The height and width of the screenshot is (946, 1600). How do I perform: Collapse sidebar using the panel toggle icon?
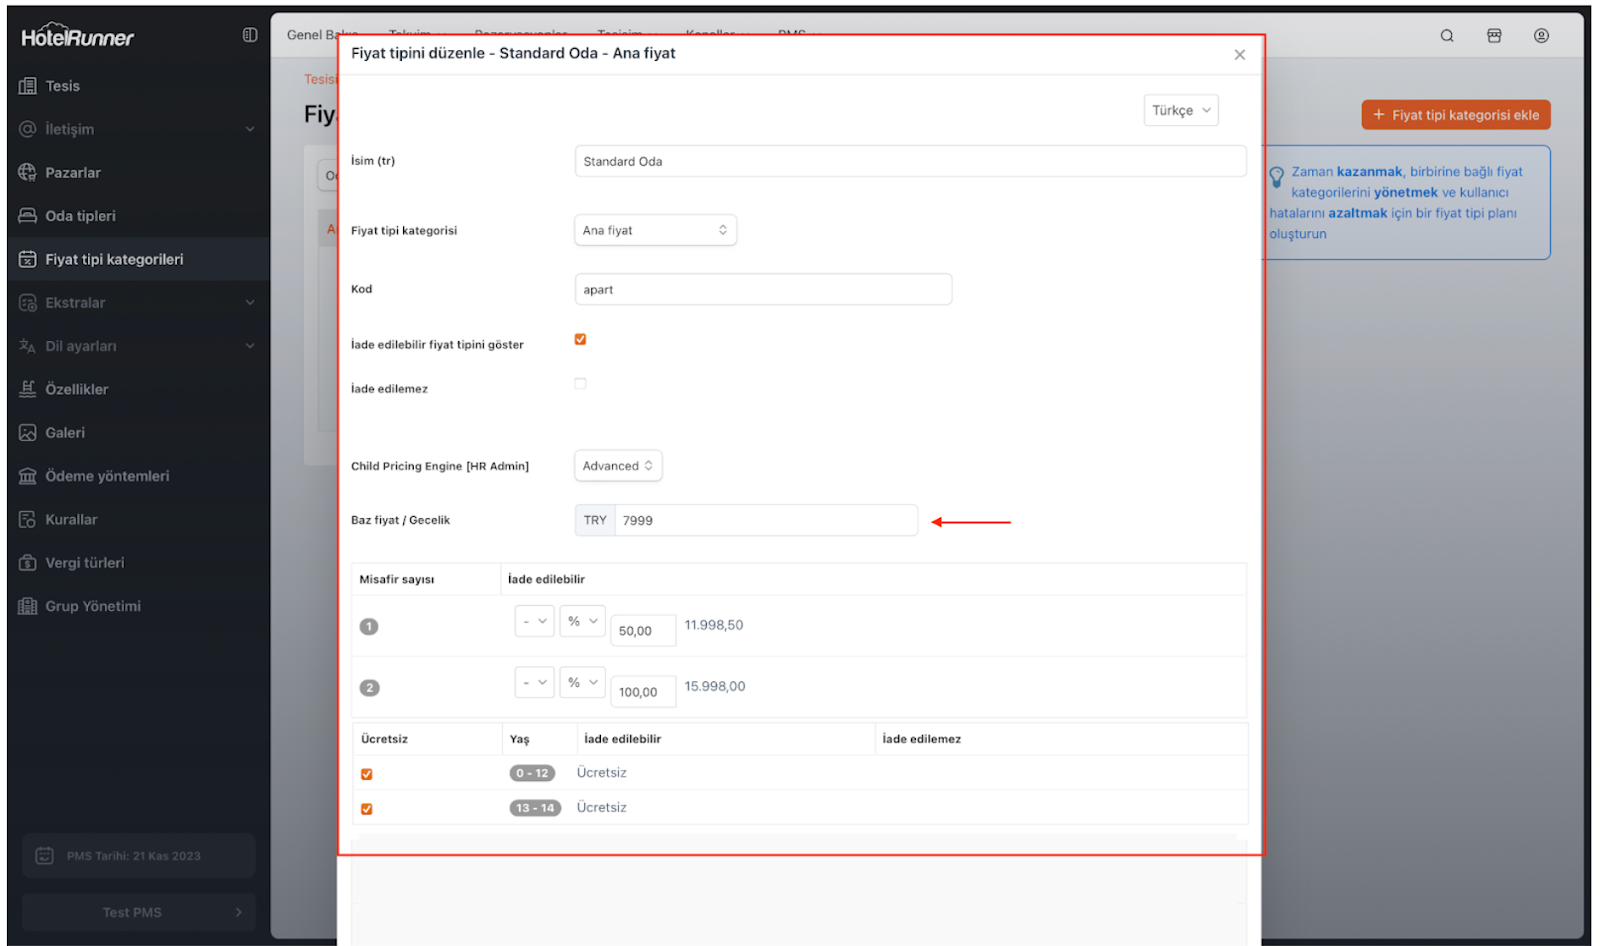pyautogui.click(x=250, y=35)
